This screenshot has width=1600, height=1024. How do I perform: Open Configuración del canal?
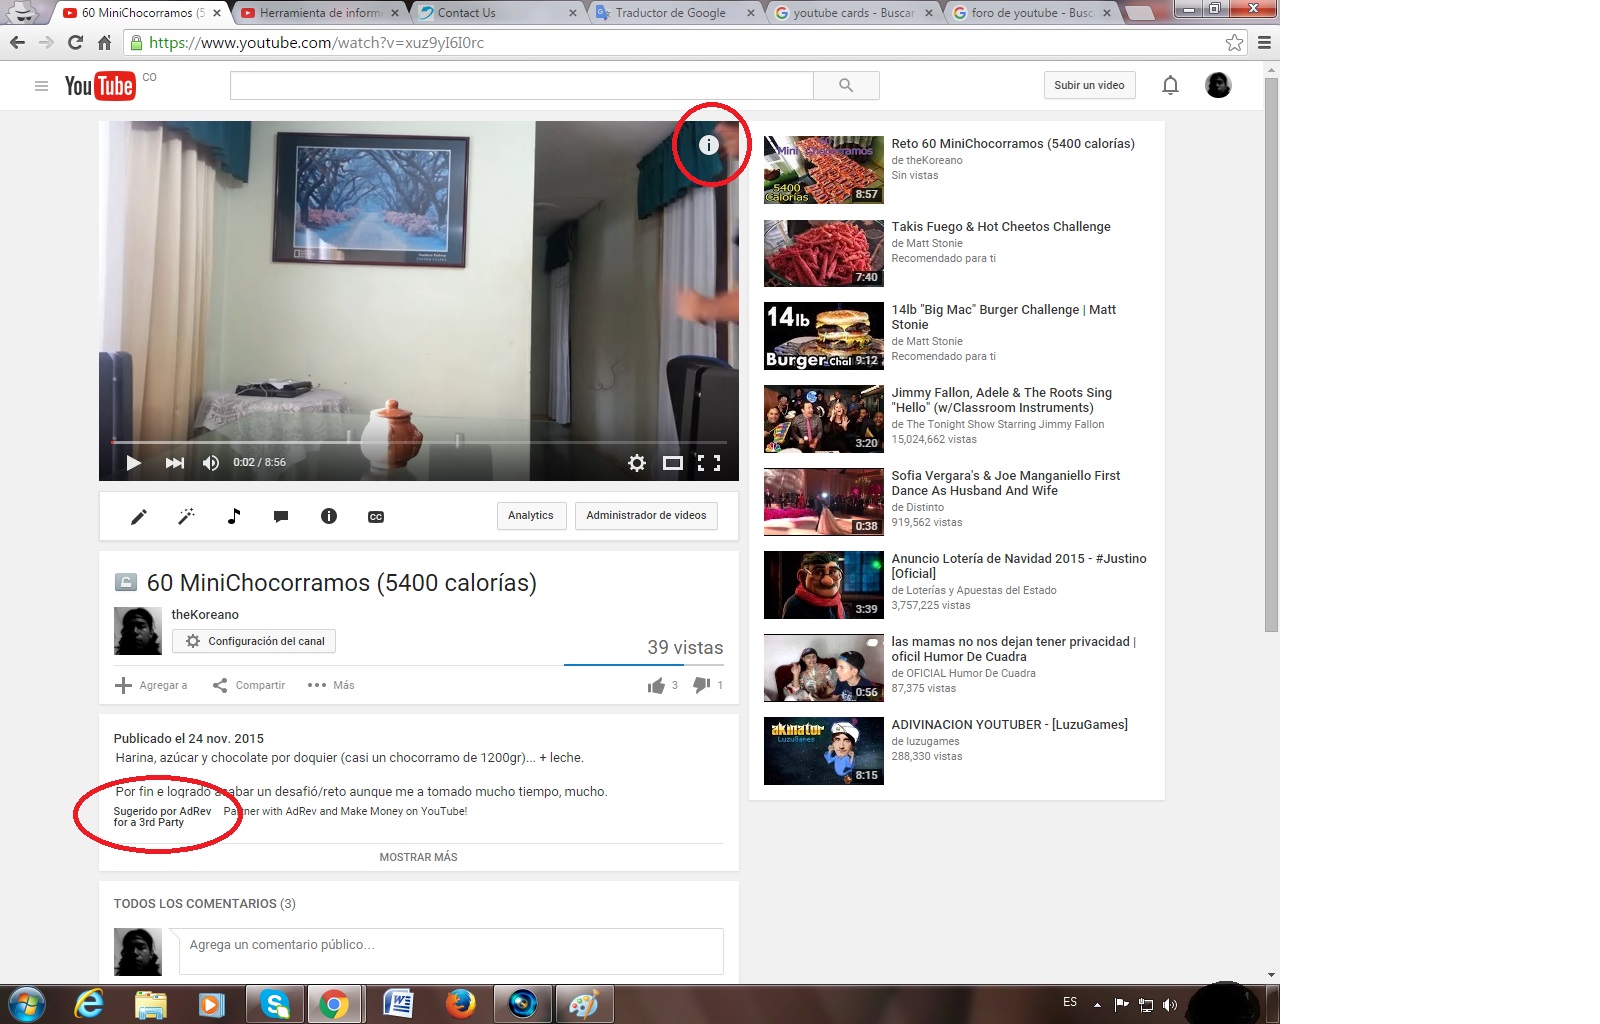coord(254,641)
